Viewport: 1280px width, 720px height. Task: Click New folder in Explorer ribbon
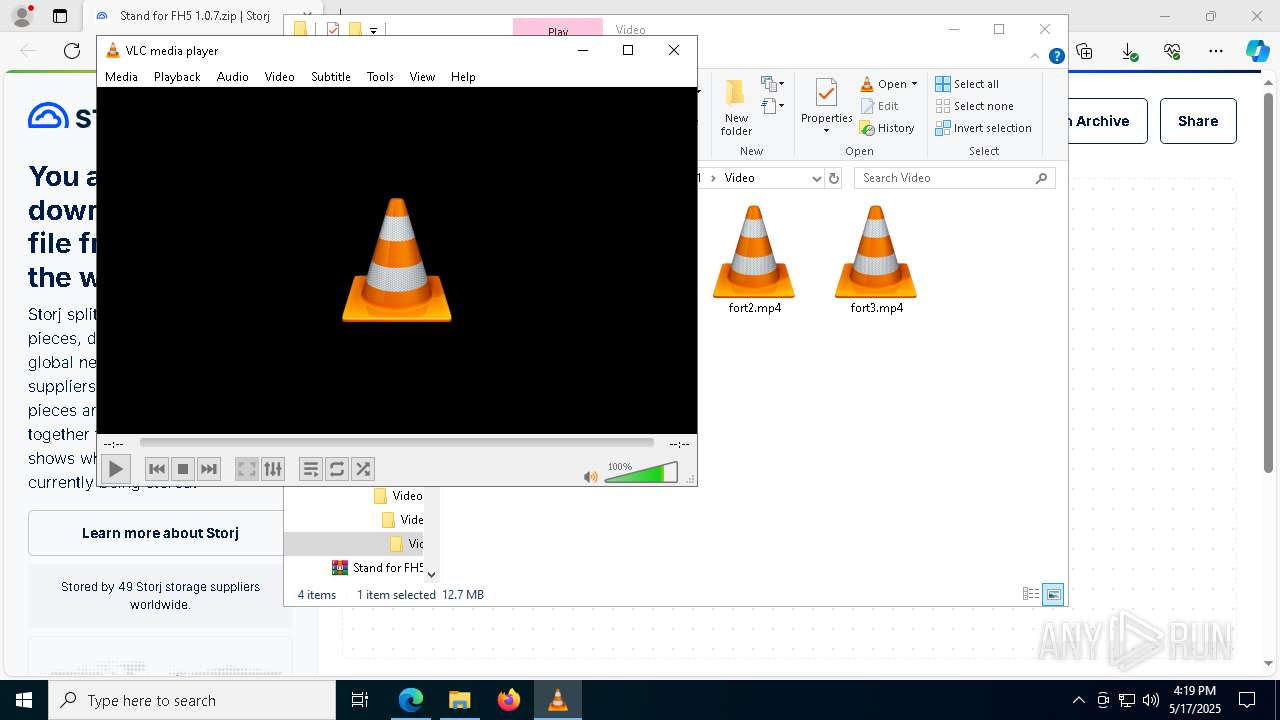pos(736,108)
